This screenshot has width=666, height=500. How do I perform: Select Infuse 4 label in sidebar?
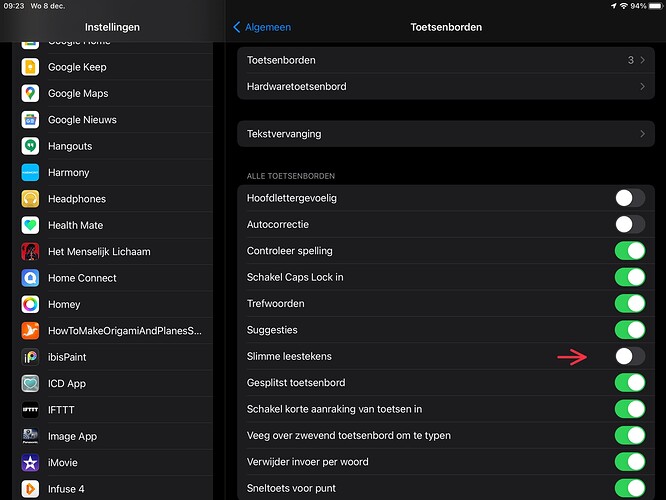[x=66, y=489]
